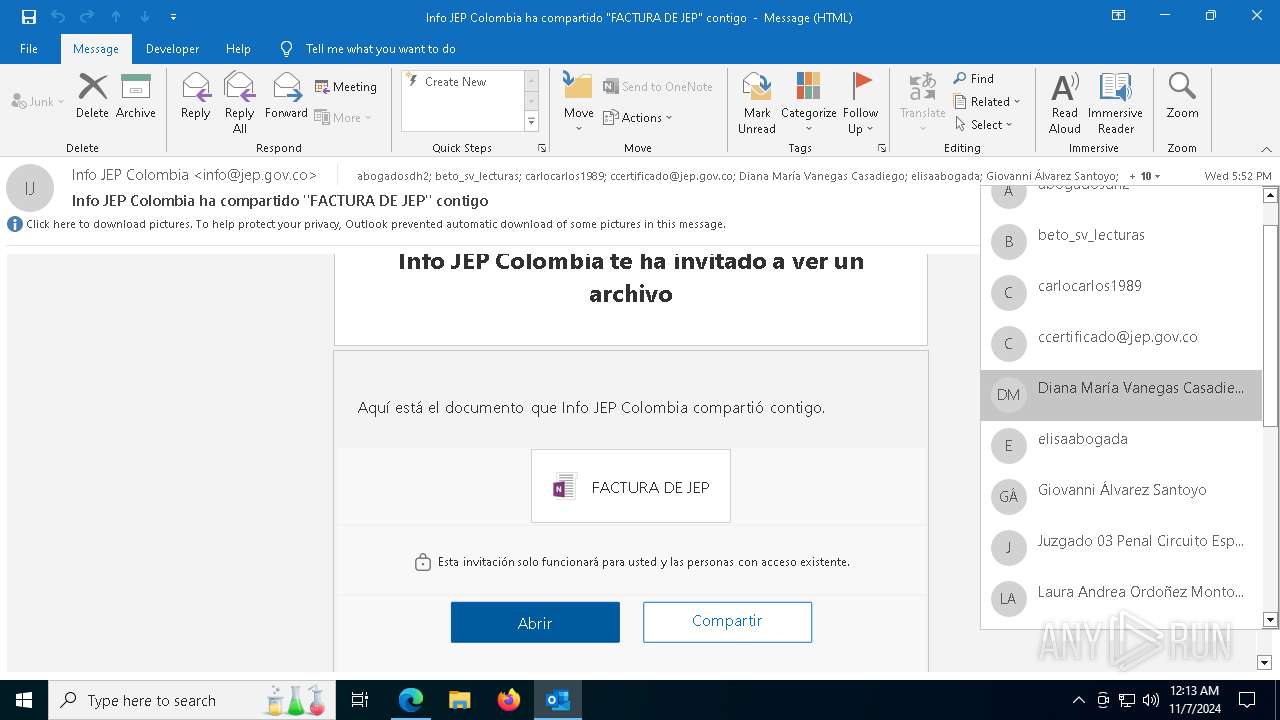Open the Actions dropdown
1280x720 pixels.
pyautogui.click(x=638, y=117)
